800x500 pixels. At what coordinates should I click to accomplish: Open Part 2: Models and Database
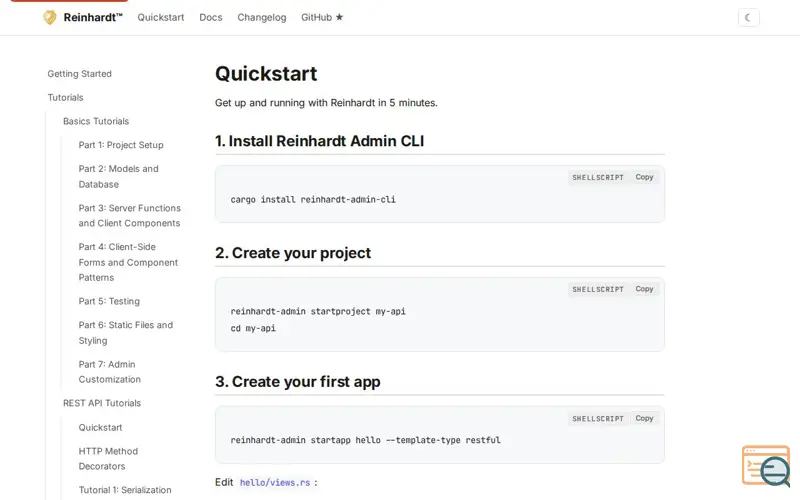point(119,176)
